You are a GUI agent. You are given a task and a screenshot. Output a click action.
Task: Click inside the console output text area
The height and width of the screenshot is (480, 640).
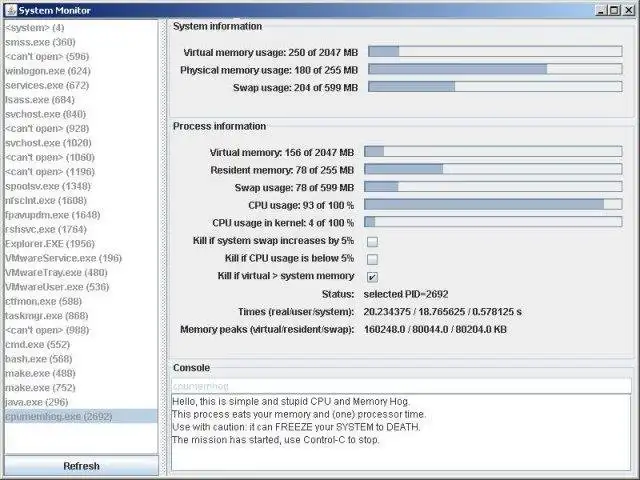401,433
